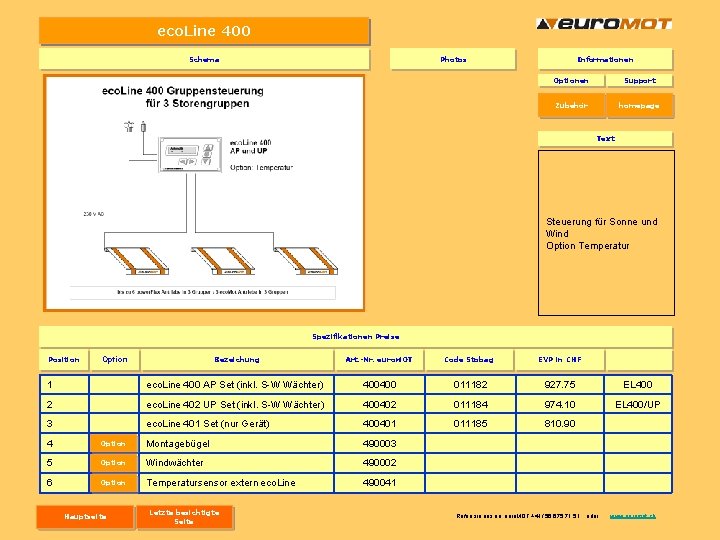Click the control unit device in diagram
This screenshot has height=540, width=720.
[x=190, y=154]
